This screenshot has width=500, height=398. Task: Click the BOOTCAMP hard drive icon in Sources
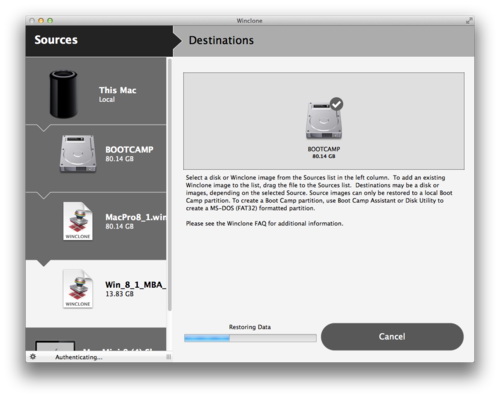78,154
